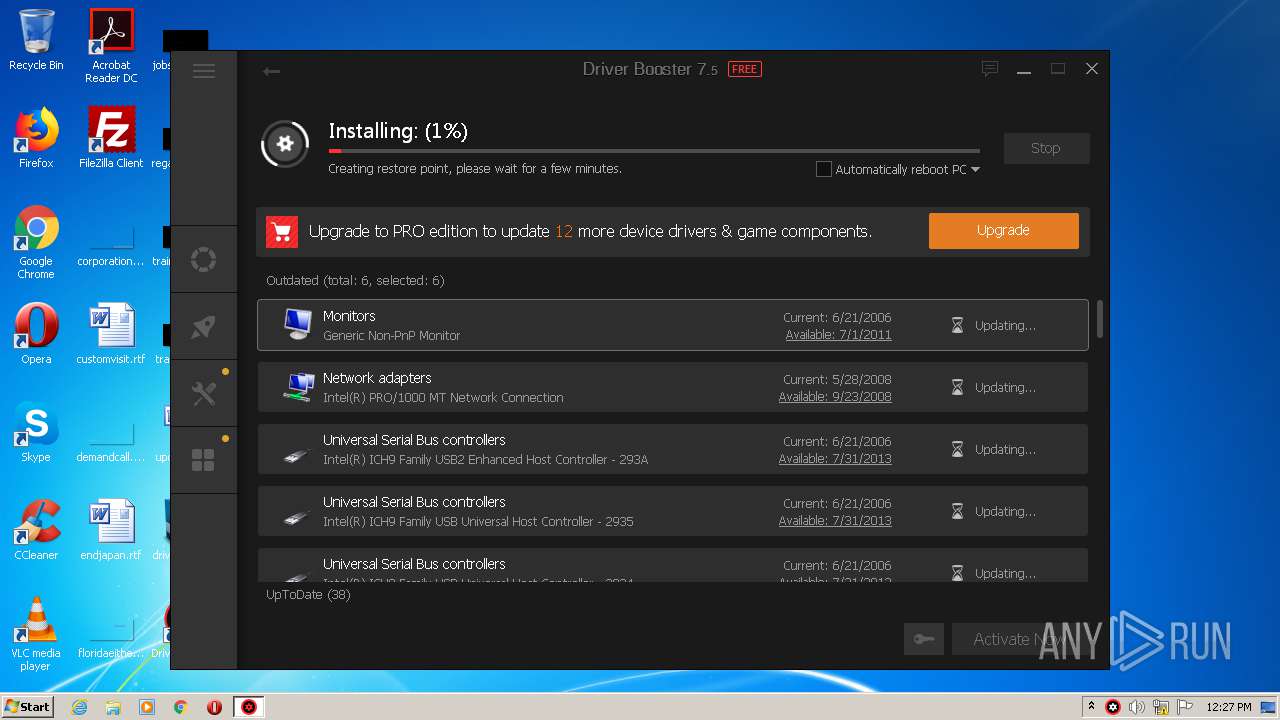The height and width of the screenshot is (720, 1280).
Task: Expand the UpToDate (38) section
Action: click(x=308, y=595)
